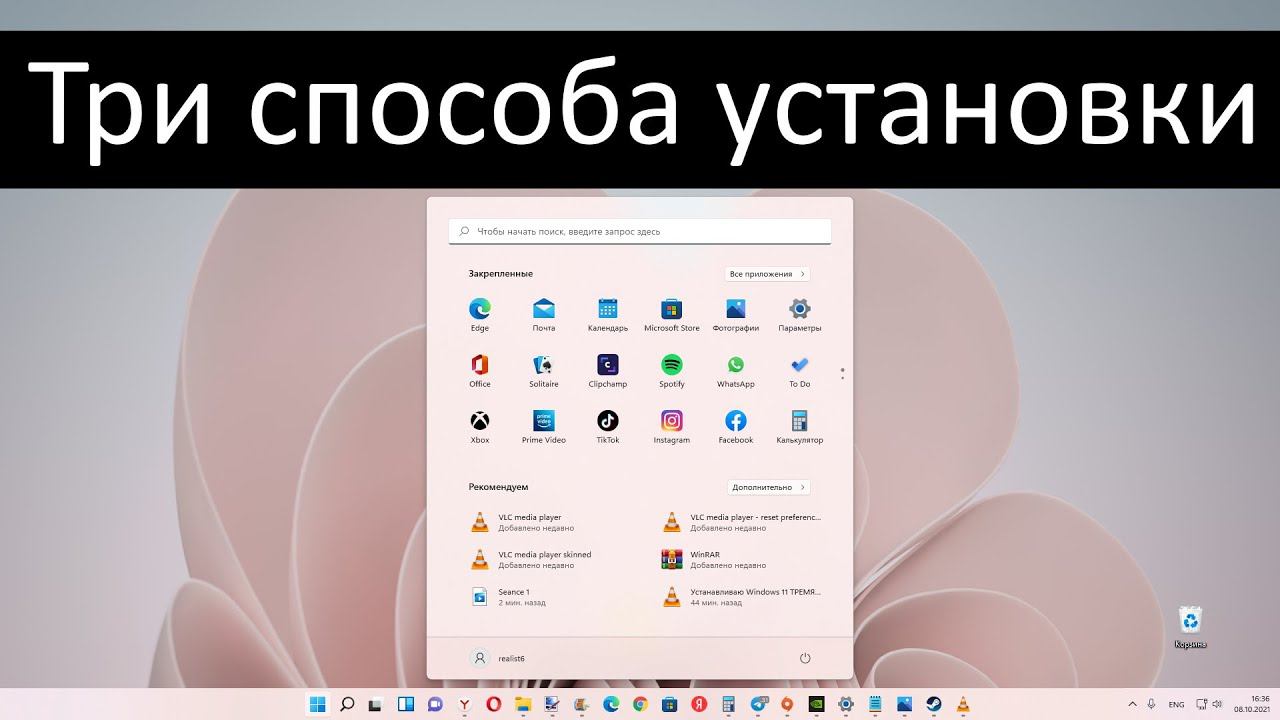Open NVIDIA app on taskbar
Image resolution: width=1280 pixels, height=720 pixels.
click(x=816, y=704)
